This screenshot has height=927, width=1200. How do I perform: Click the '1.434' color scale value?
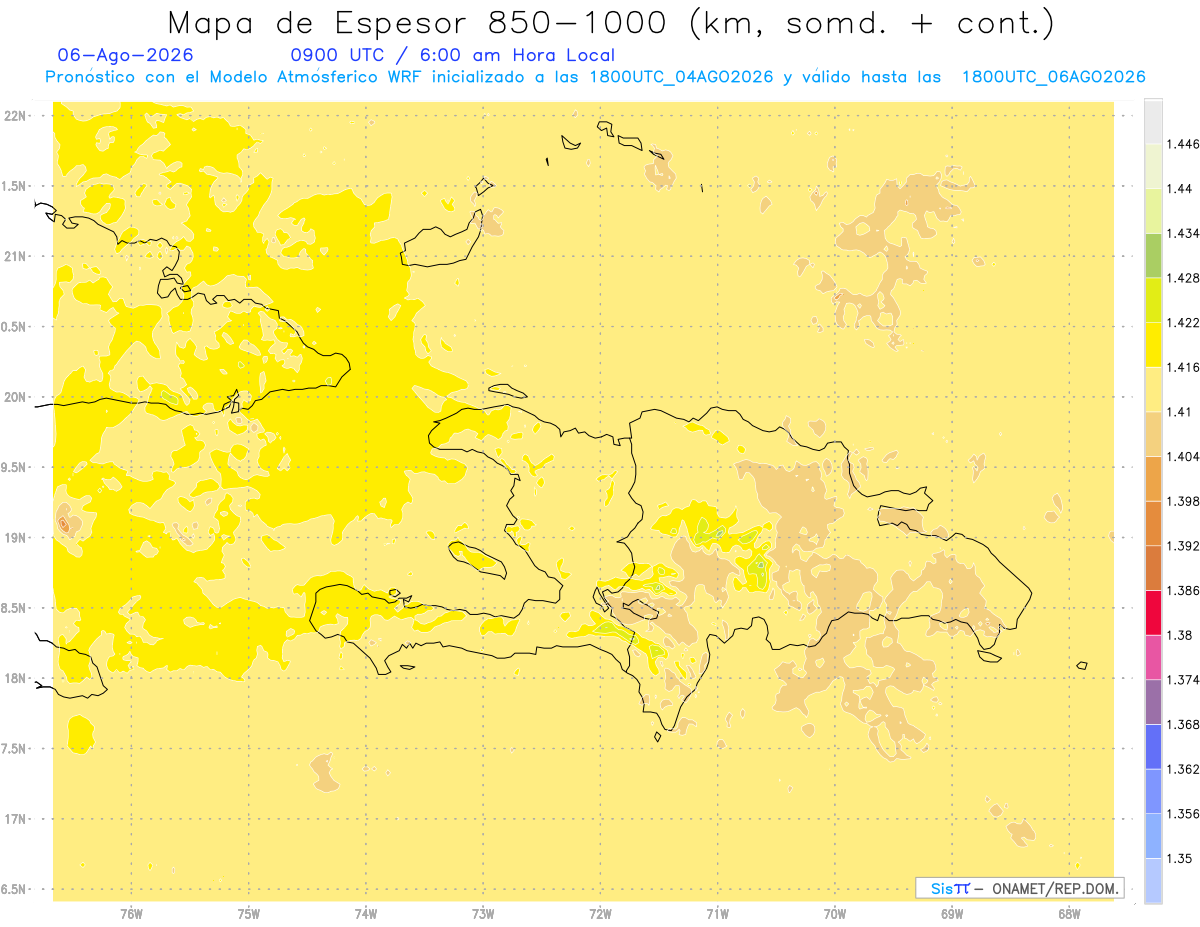1183,234
